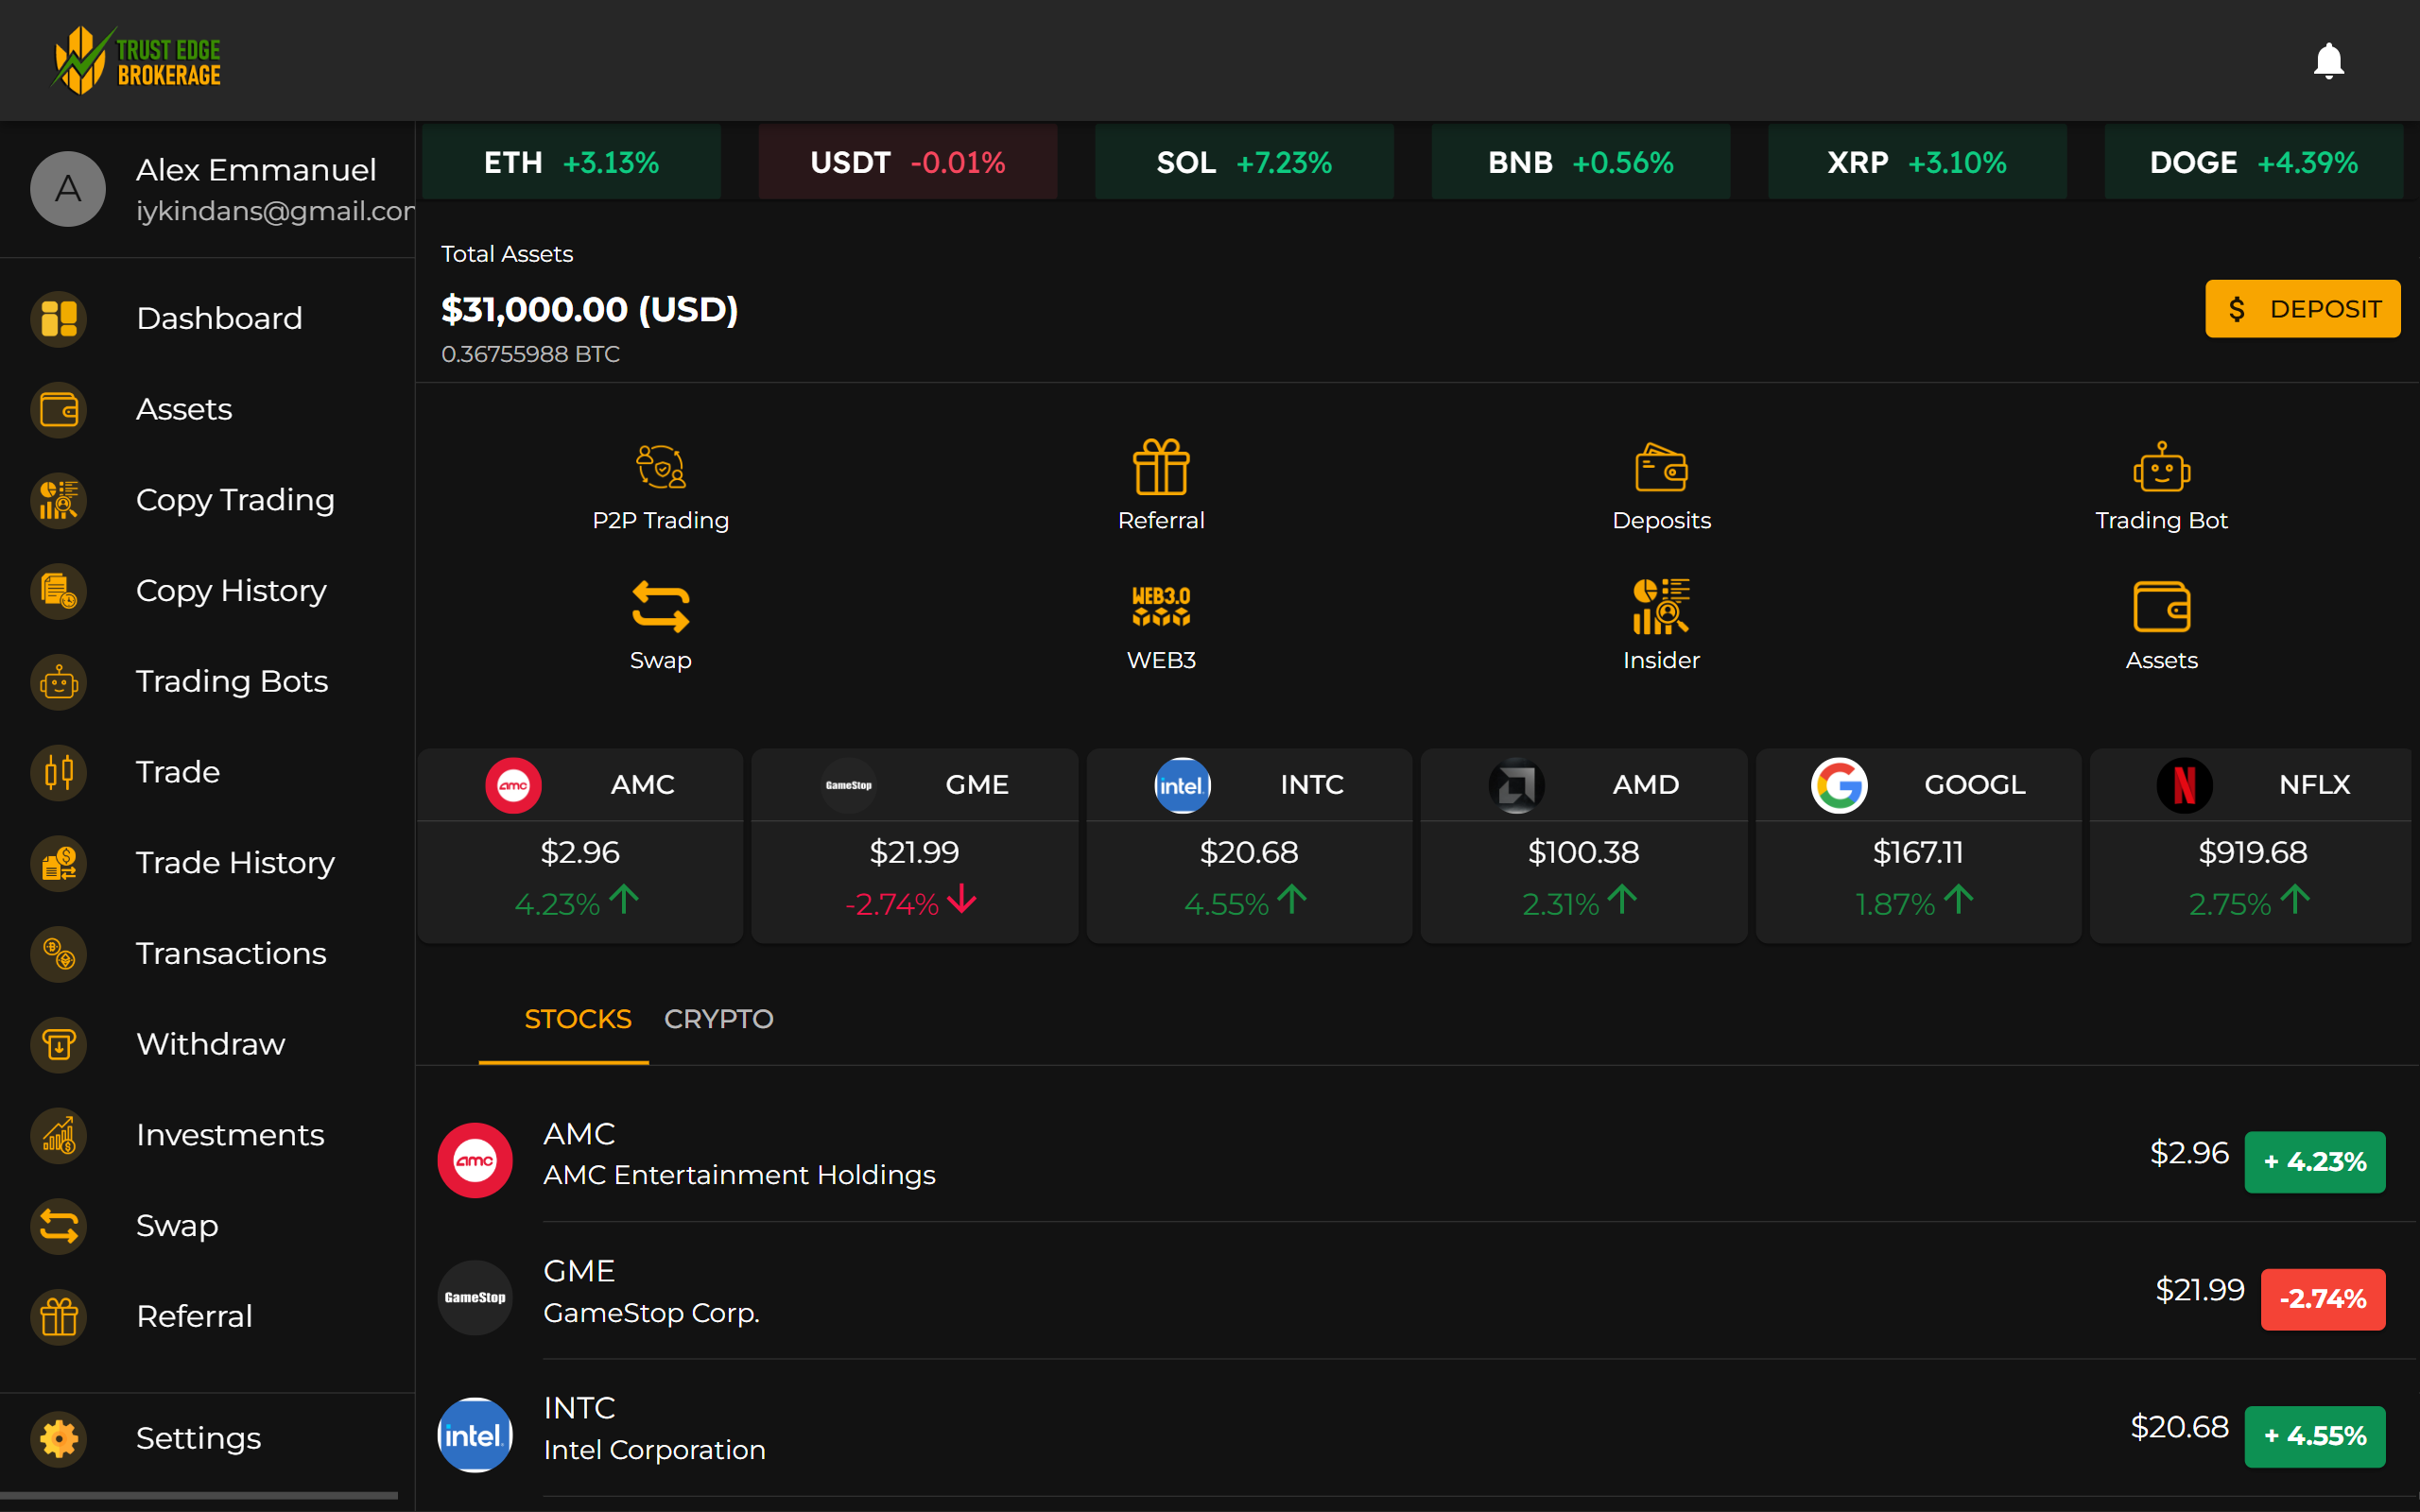Click the Intel logo in stocks list

click(475, 1434)
